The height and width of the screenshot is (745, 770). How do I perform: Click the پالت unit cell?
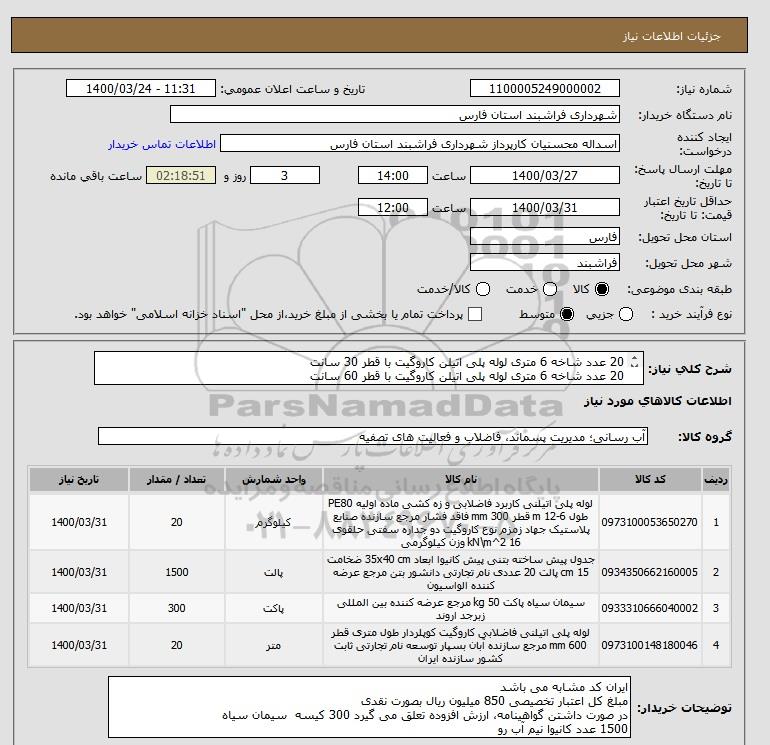coord(274,573)
